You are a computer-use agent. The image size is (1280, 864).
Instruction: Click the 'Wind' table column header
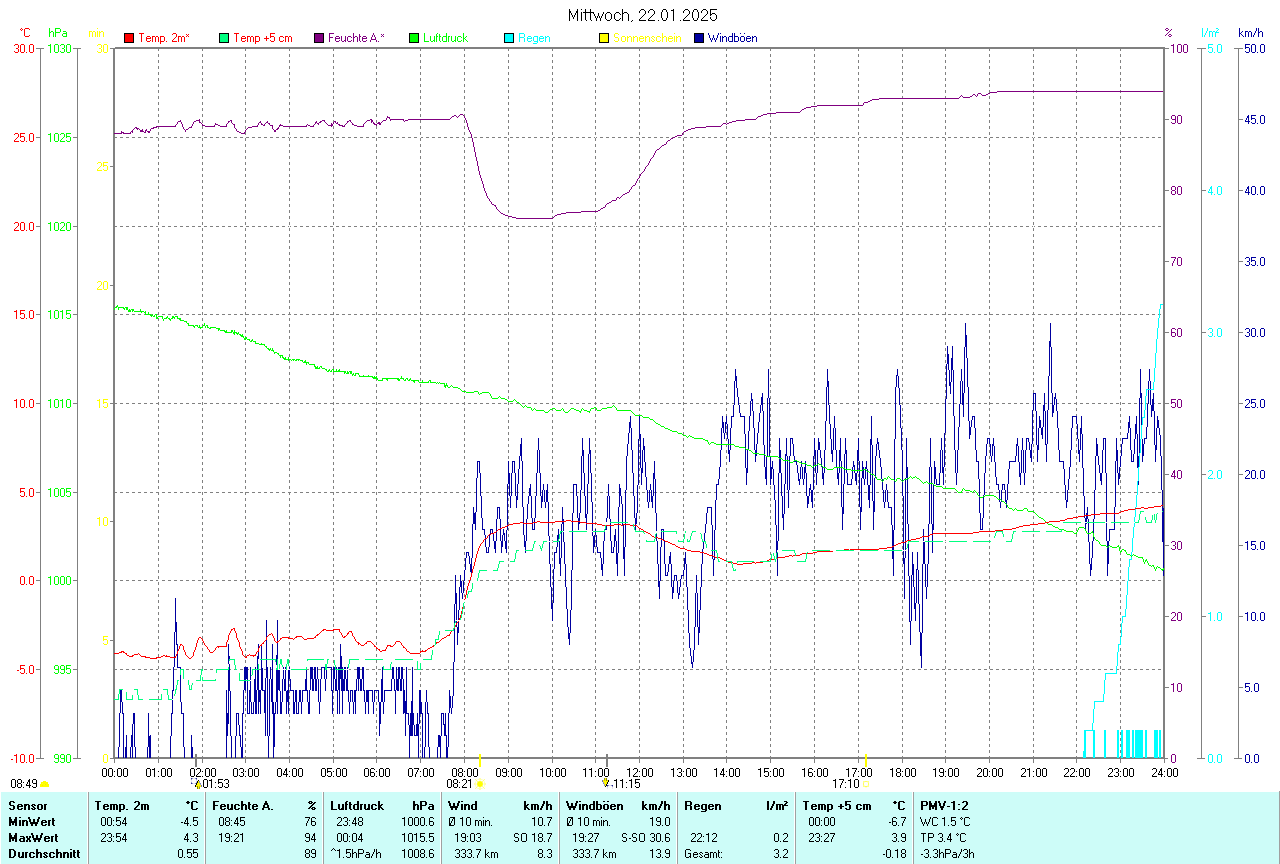[463, 805]
